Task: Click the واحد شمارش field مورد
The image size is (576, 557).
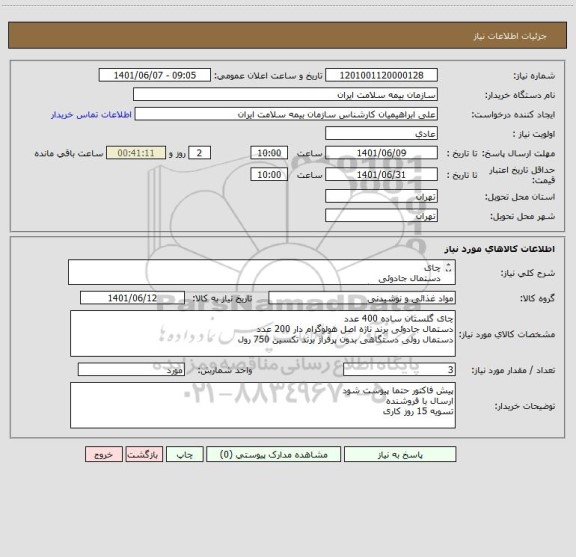Action: pyautogui.click(x=131, y=370)
